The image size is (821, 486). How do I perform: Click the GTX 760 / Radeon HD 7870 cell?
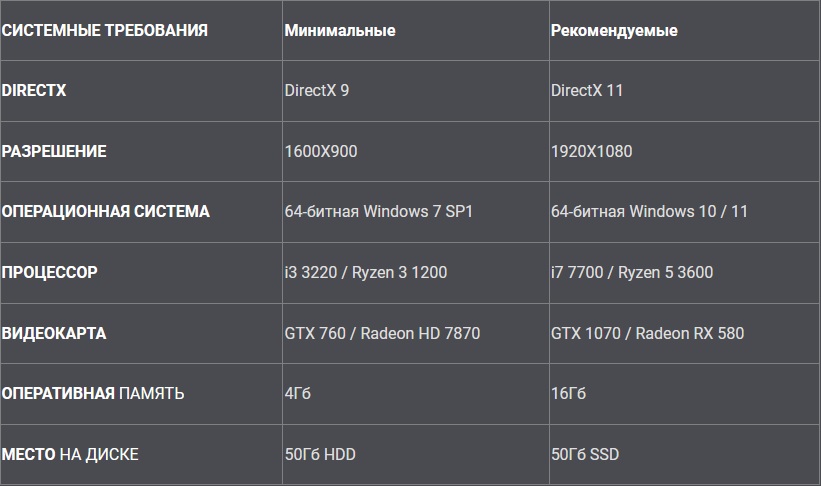click(382, 333)
